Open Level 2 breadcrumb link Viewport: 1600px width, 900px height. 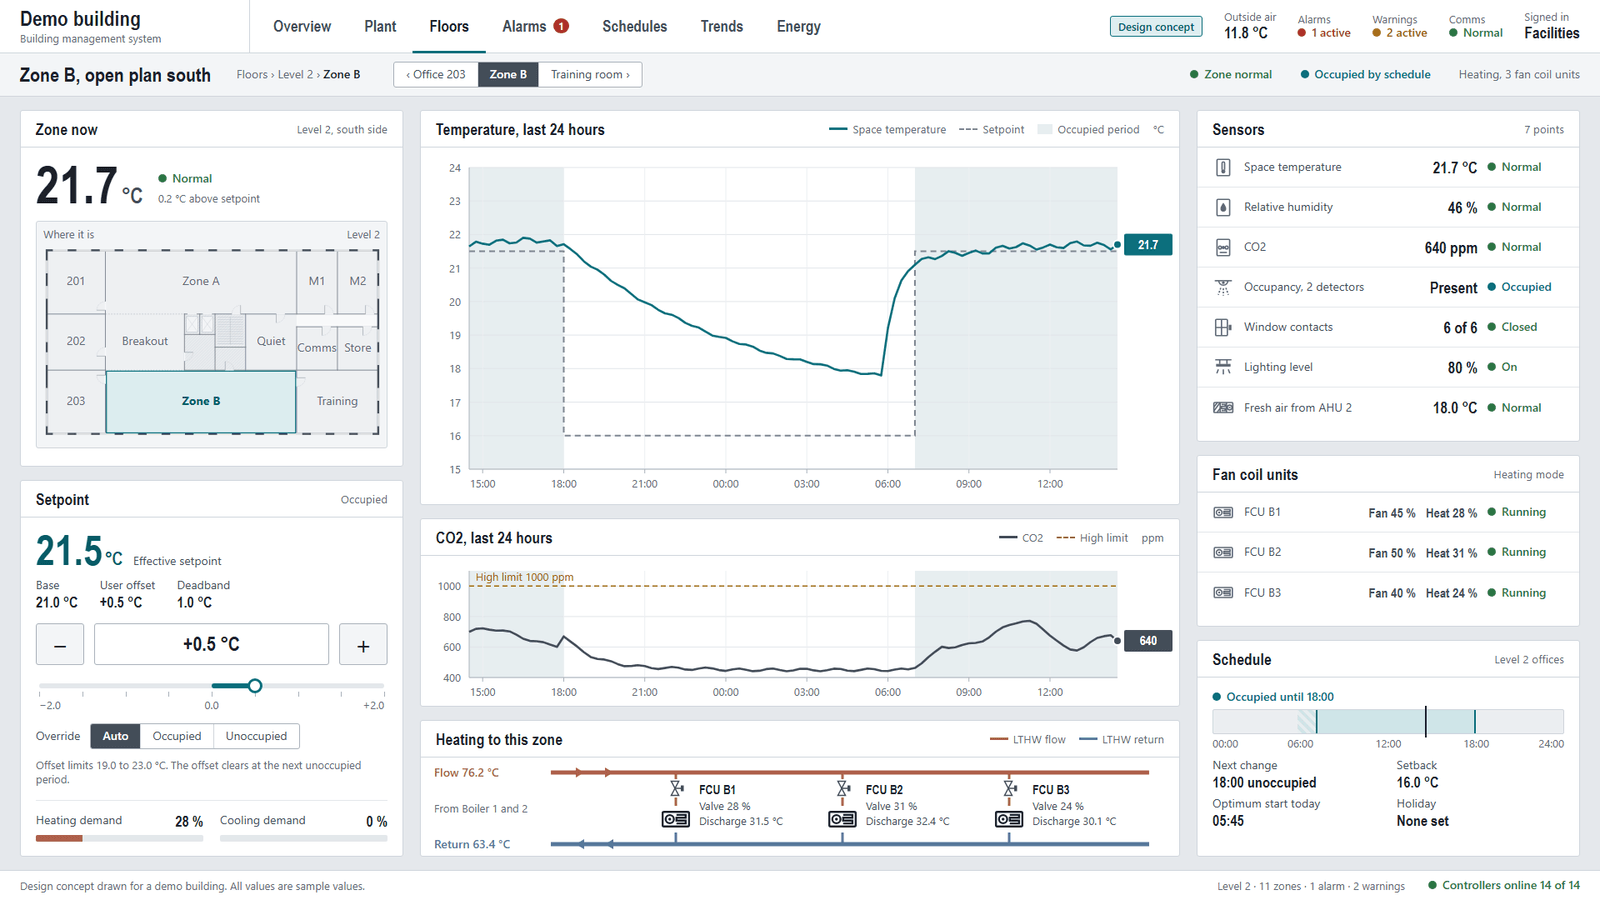coord(295,75)
